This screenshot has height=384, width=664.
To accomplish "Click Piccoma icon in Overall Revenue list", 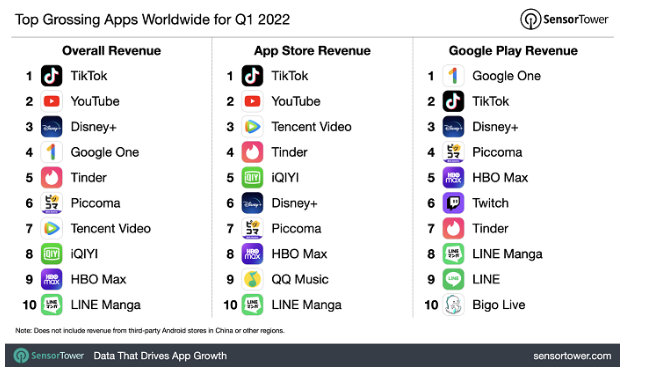I will (52, 203).
